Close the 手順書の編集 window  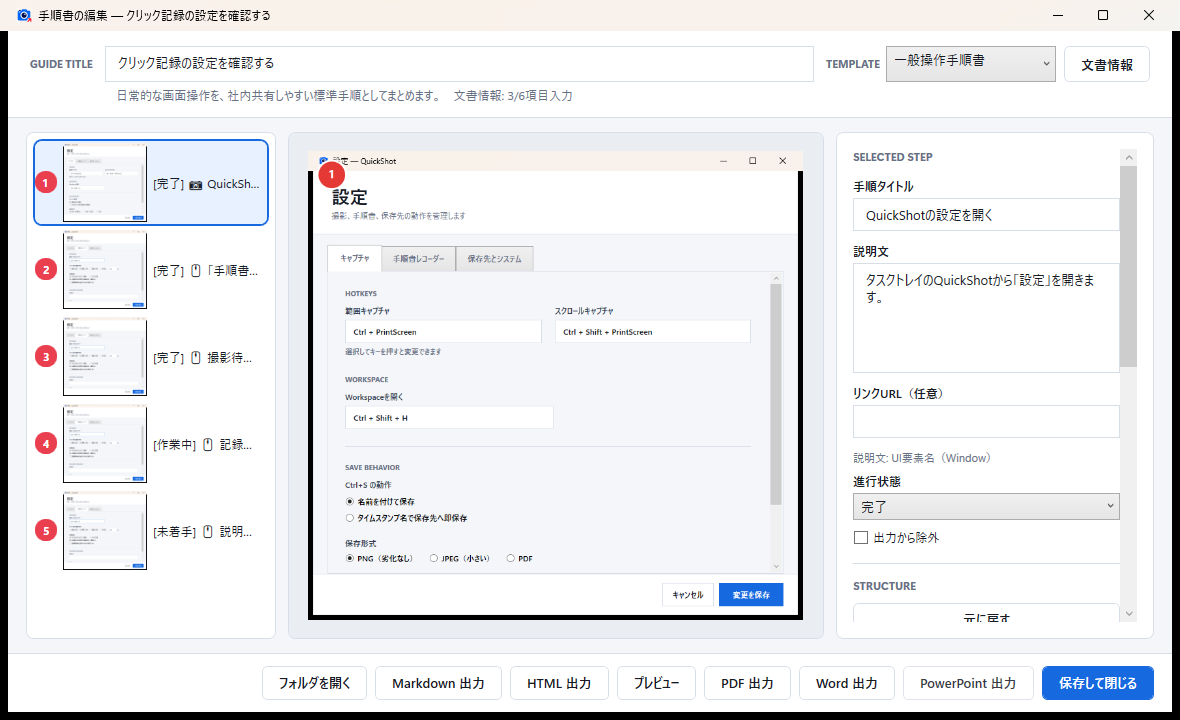click(1148, 15)
